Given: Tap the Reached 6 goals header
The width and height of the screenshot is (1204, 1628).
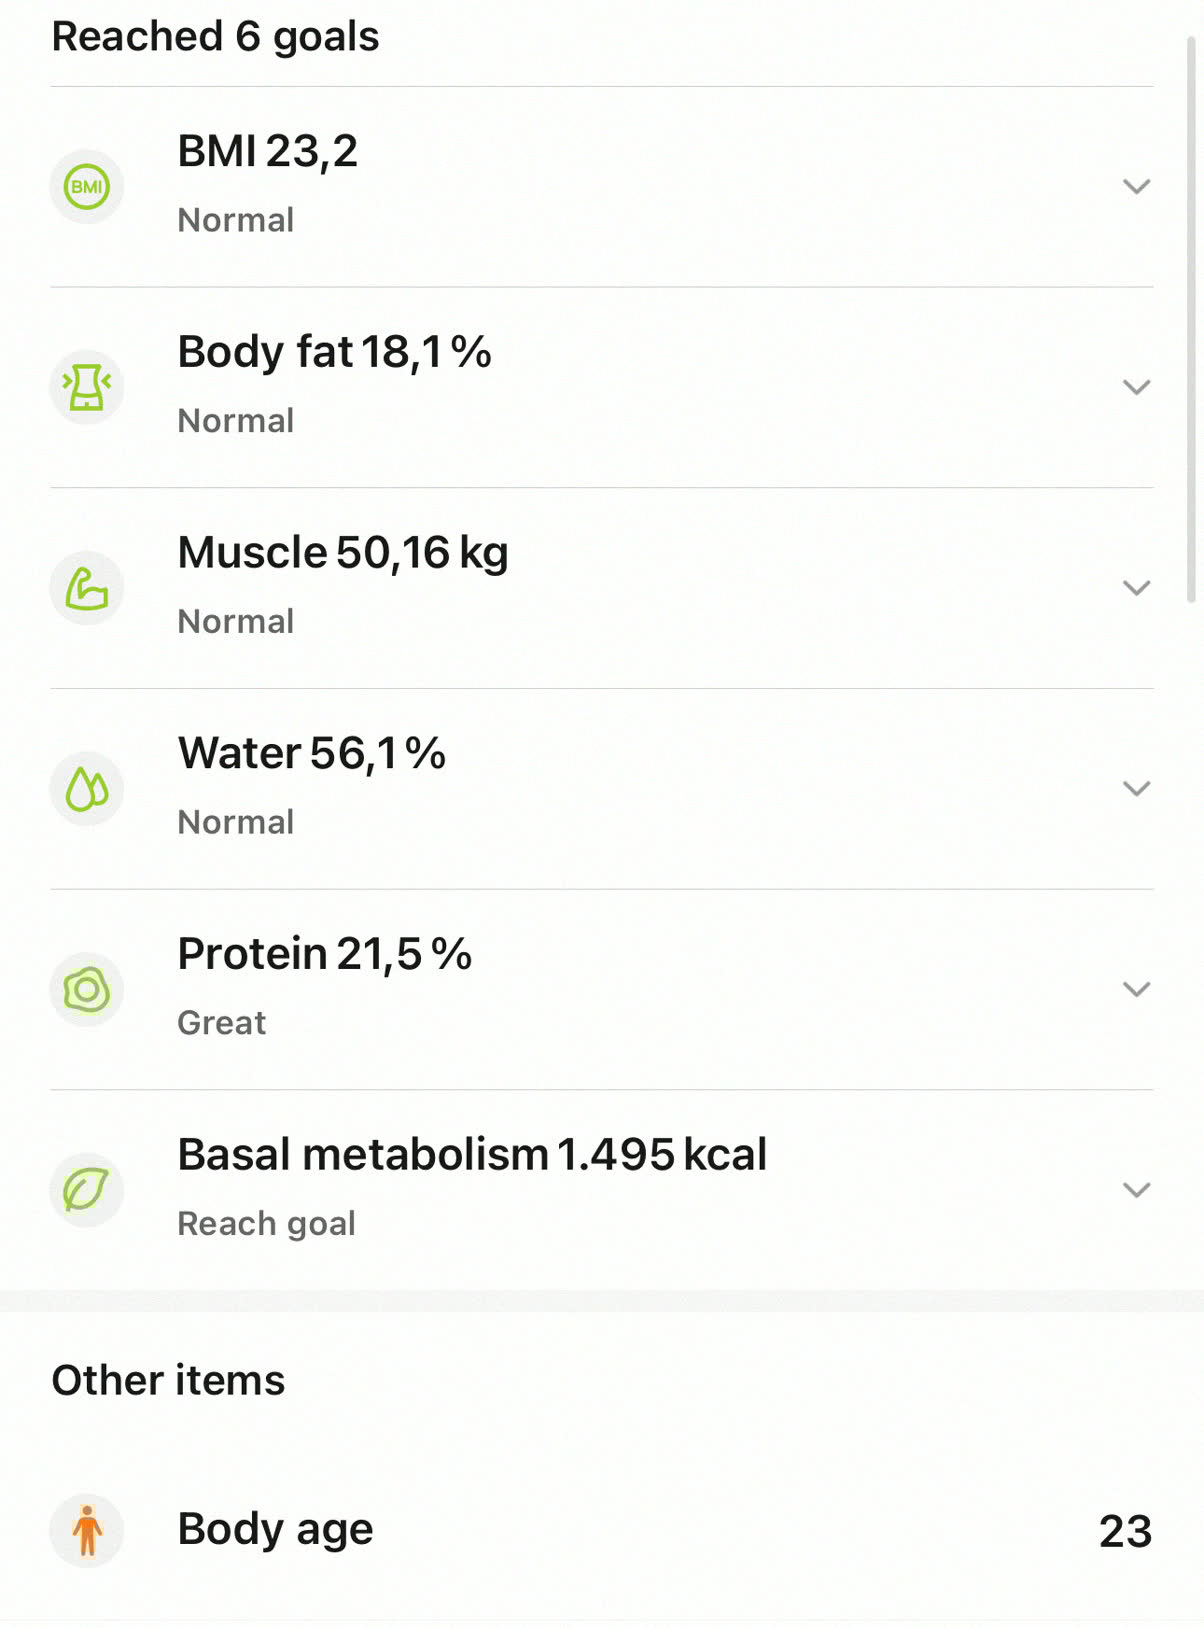Looking at the screenshot, I should (x=215, y=37).
